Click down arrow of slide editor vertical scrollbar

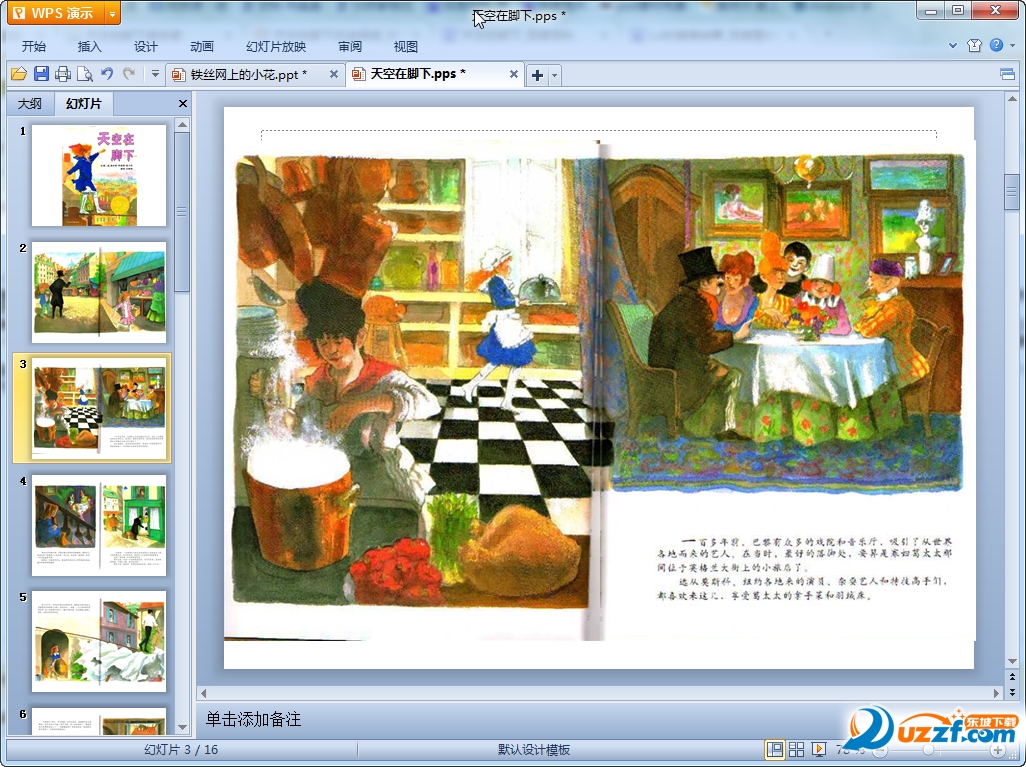[x=1012, y=662]
